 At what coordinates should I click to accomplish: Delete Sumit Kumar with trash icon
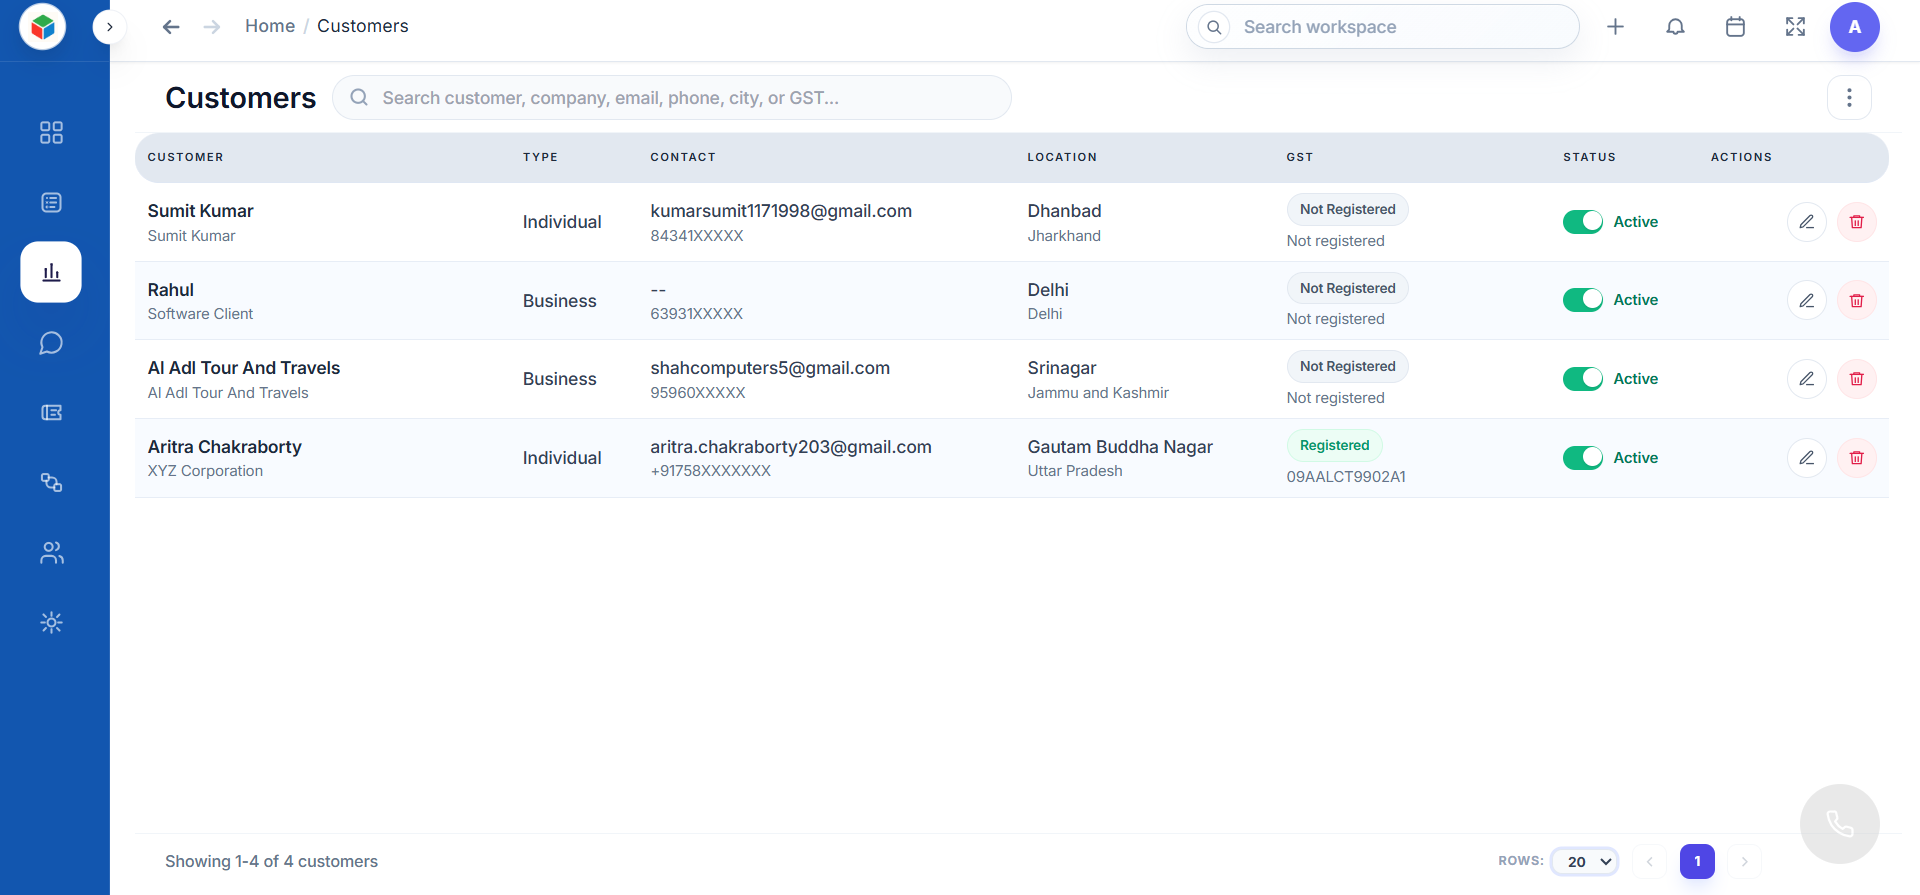(1857, 222)
